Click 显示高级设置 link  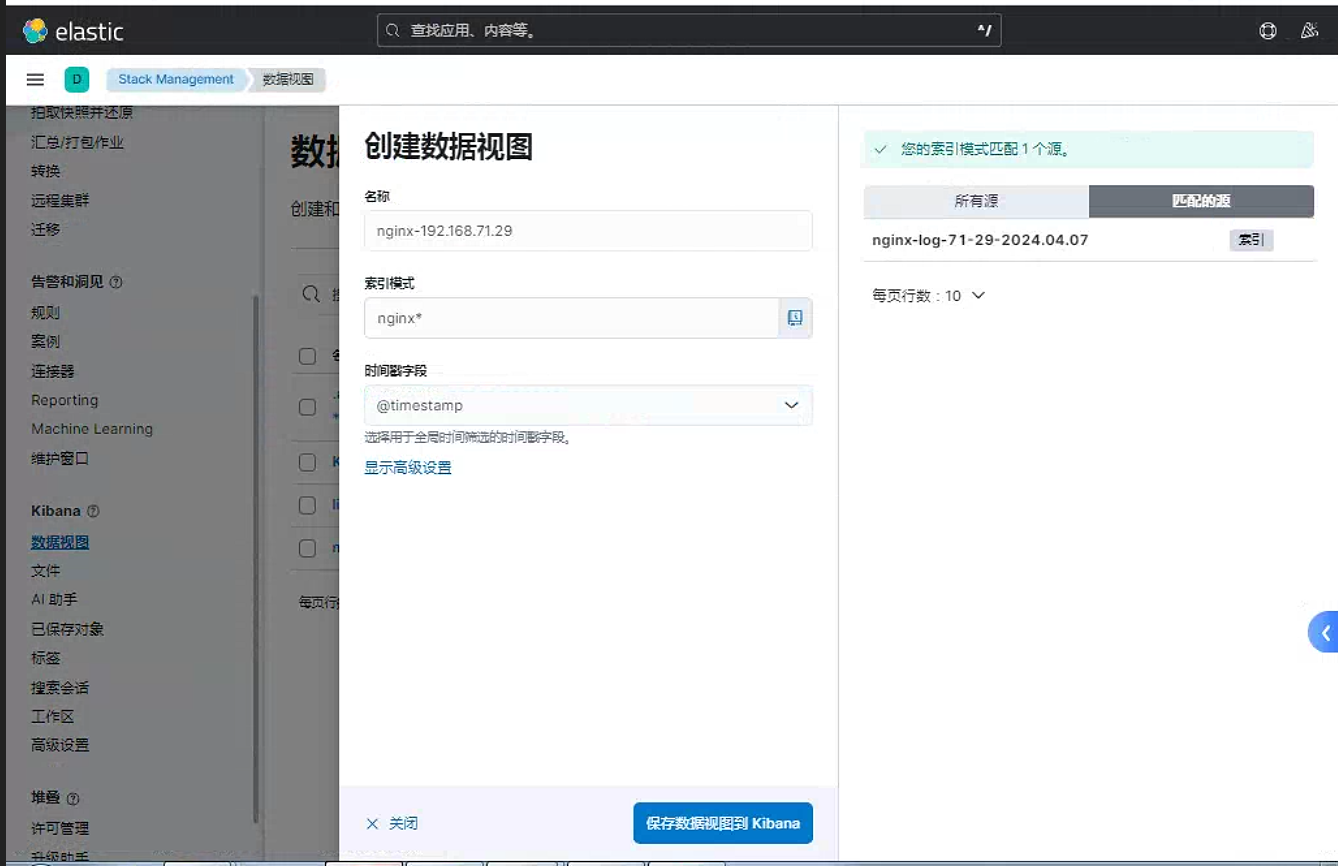[408, 468]
